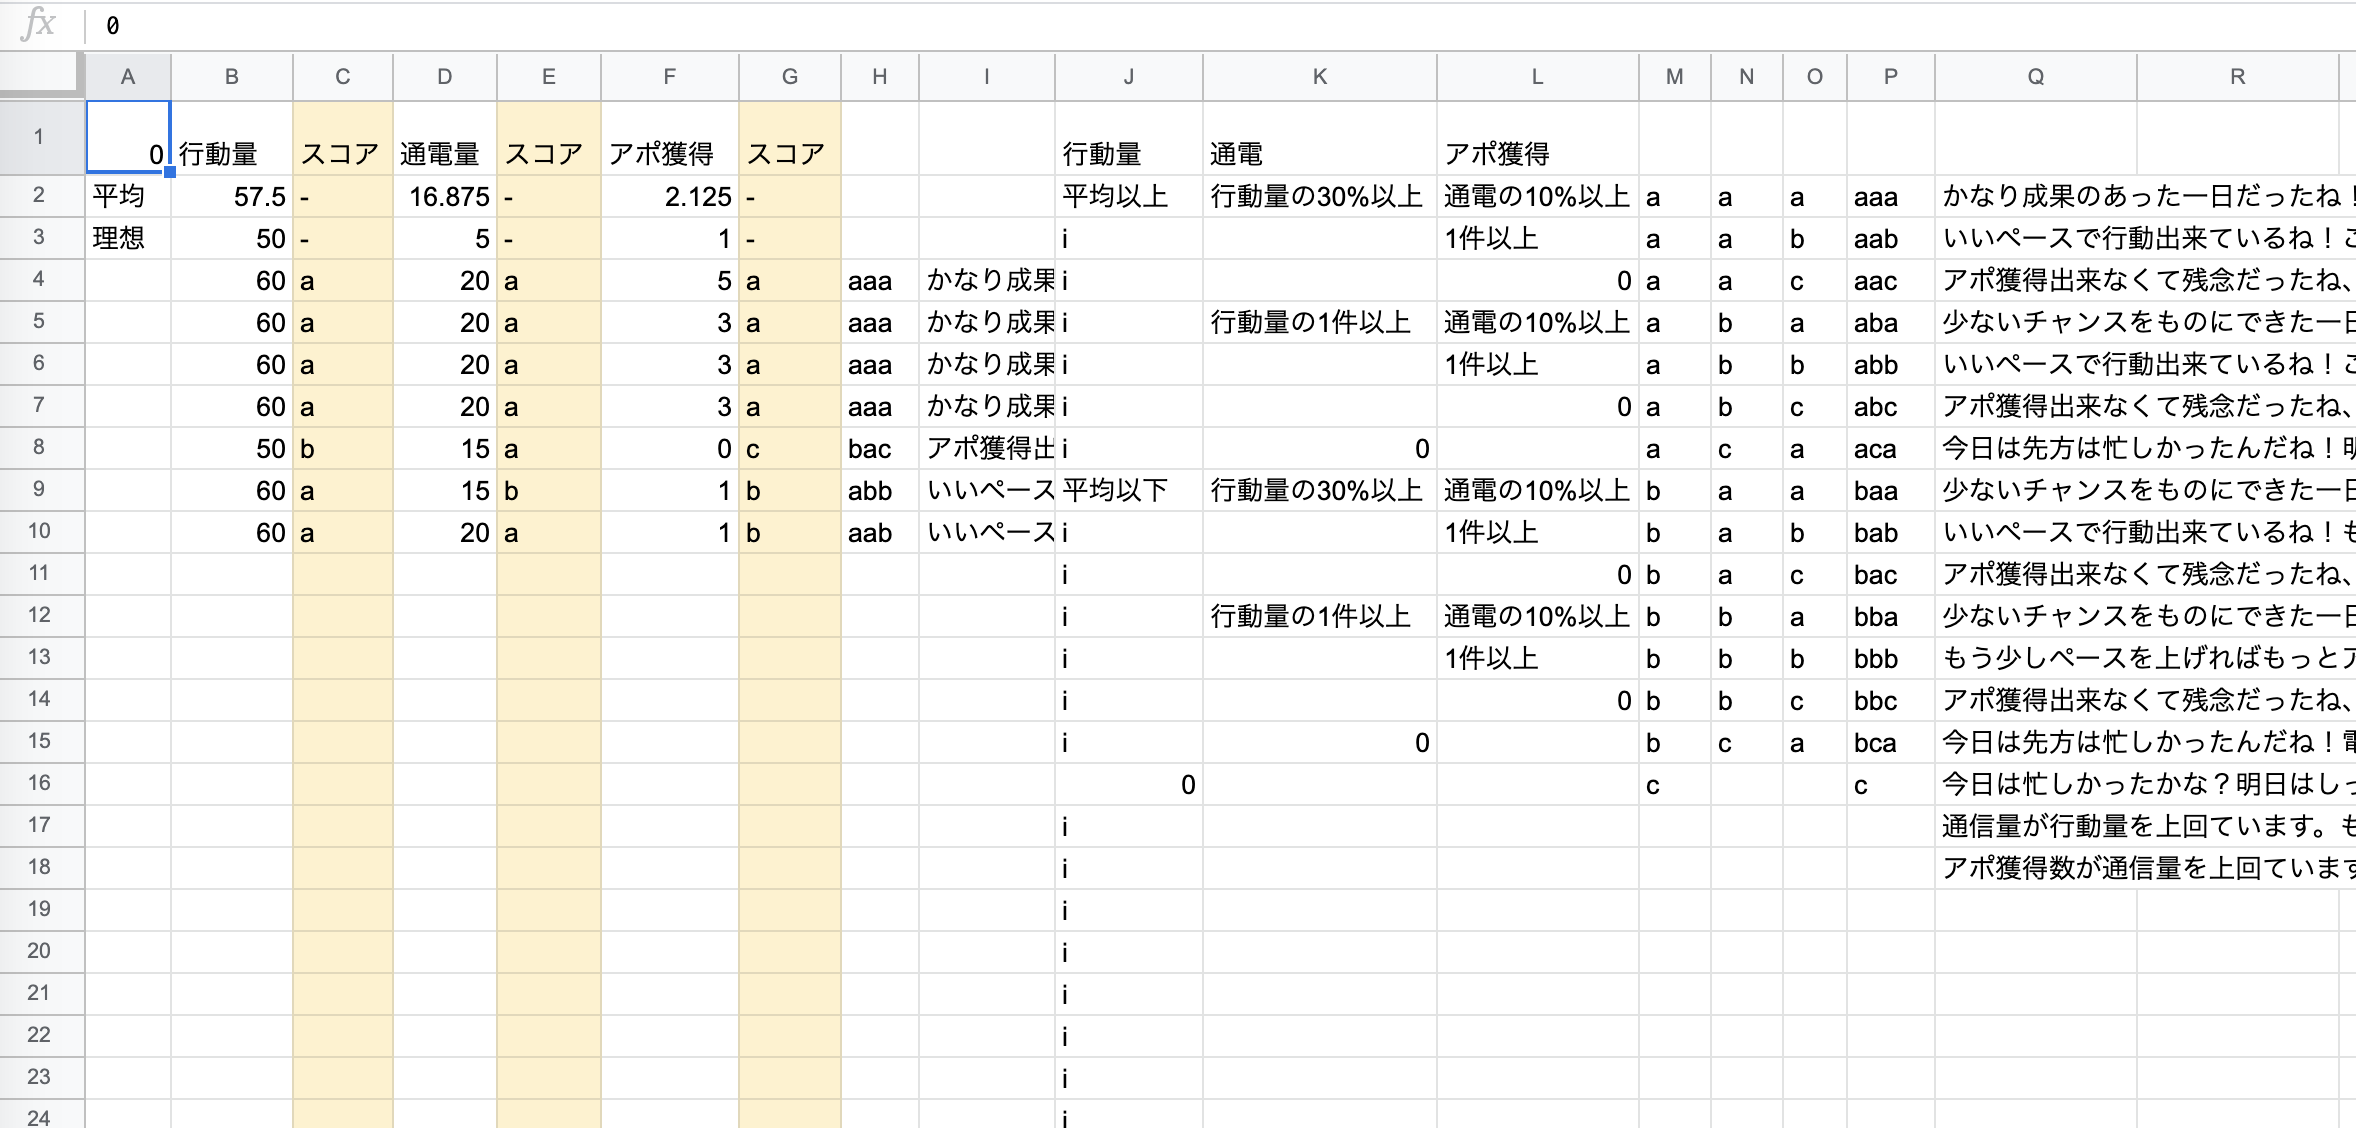Image resolution: width=2356 pixels, height=1128 pixels.
Task: Click the cell with value 16.875
Action: pyautogui.click(x=445, y=196)
